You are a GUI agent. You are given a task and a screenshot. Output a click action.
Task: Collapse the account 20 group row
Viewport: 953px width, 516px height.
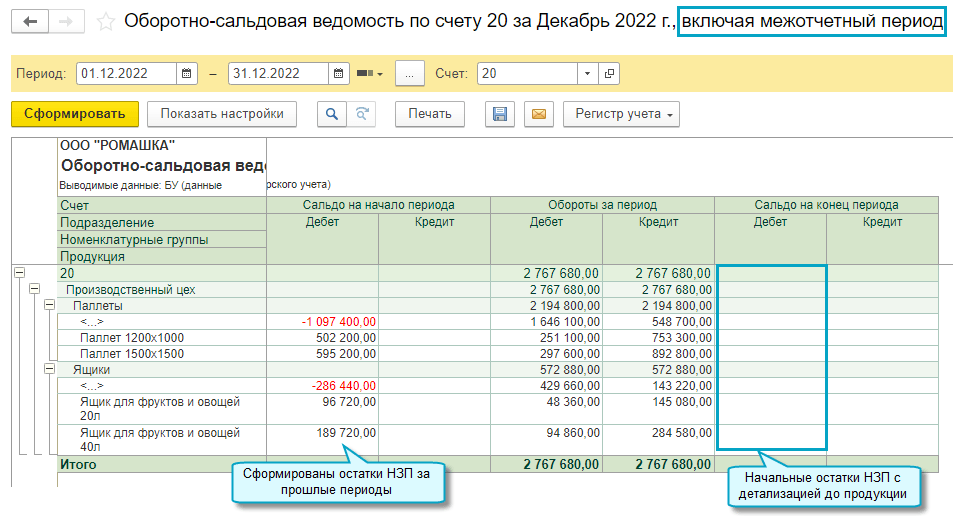[19, 273]
